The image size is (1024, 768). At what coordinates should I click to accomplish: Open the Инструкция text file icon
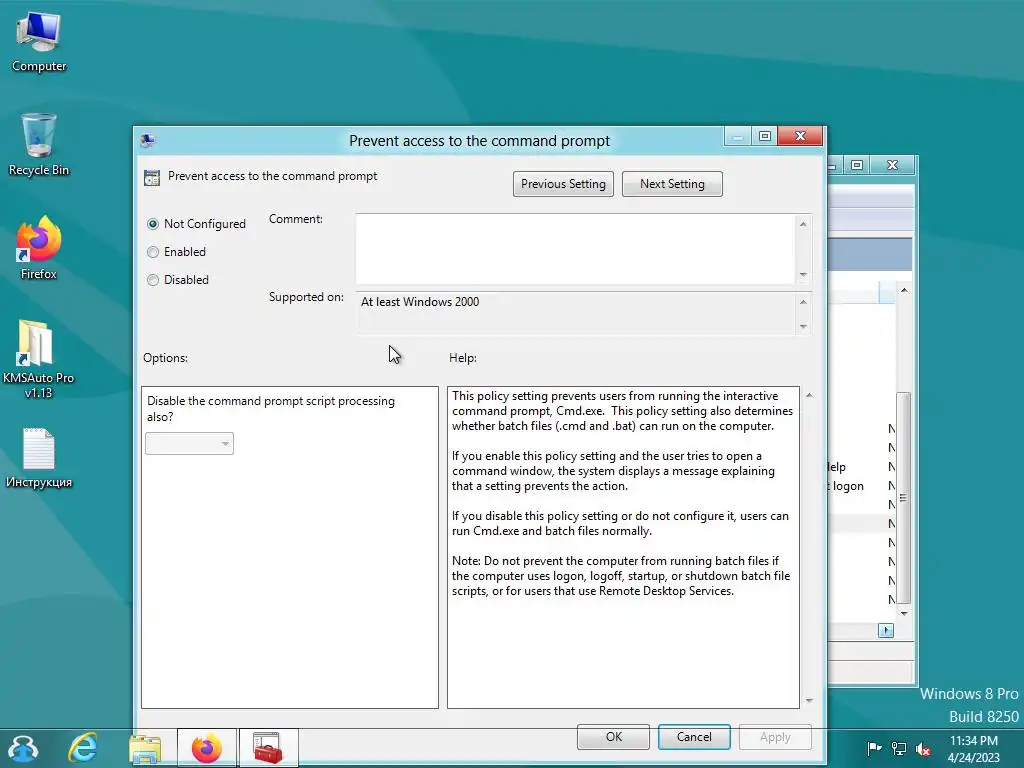pos(39,457)
